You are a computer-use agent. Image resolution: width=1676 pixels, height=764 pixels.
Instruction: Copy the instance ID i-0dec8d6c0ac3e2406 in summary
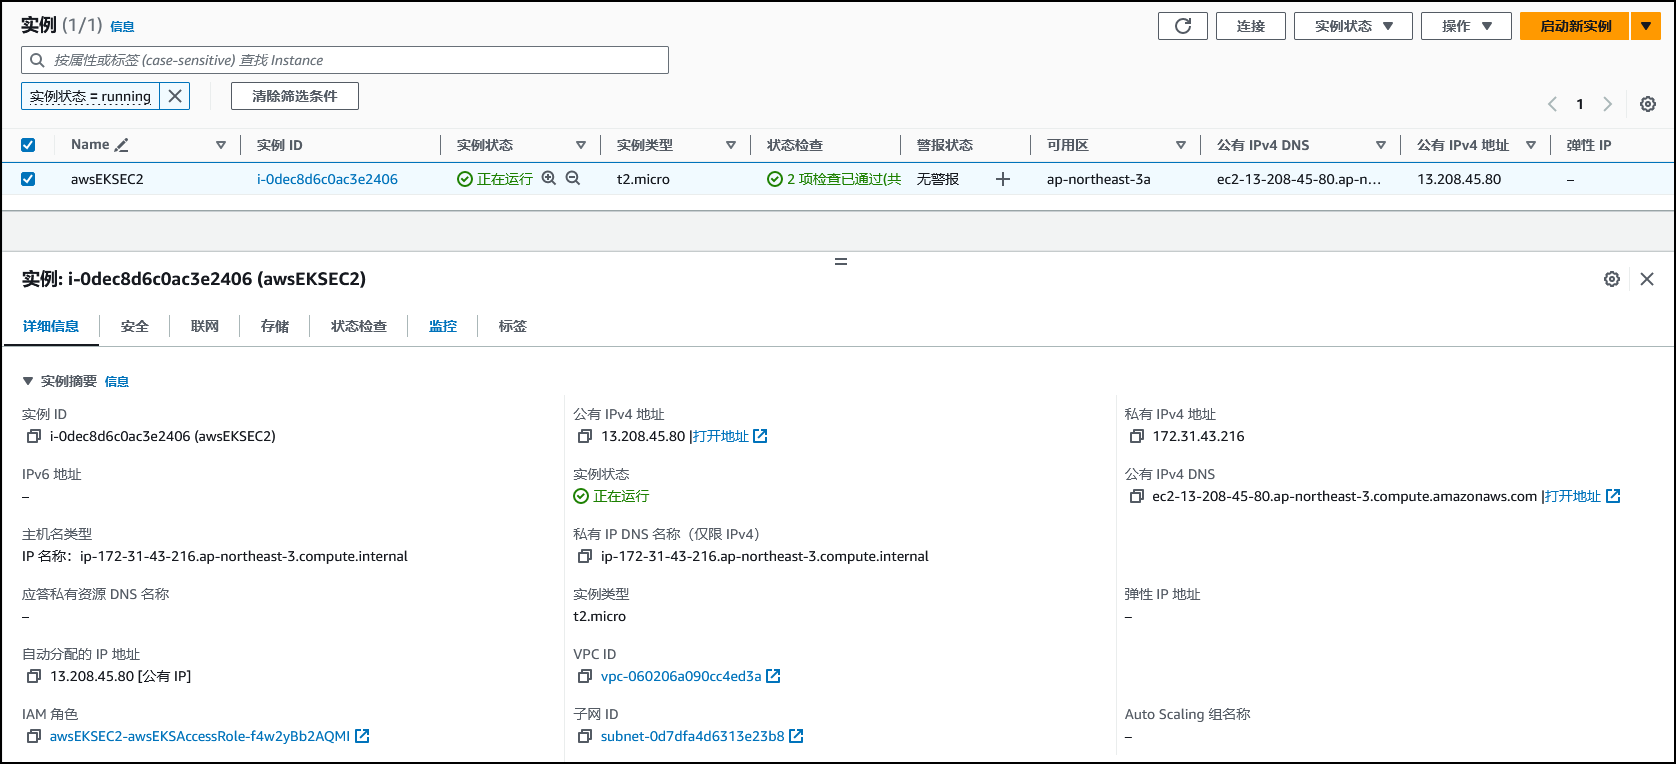[x=34, y=436]
